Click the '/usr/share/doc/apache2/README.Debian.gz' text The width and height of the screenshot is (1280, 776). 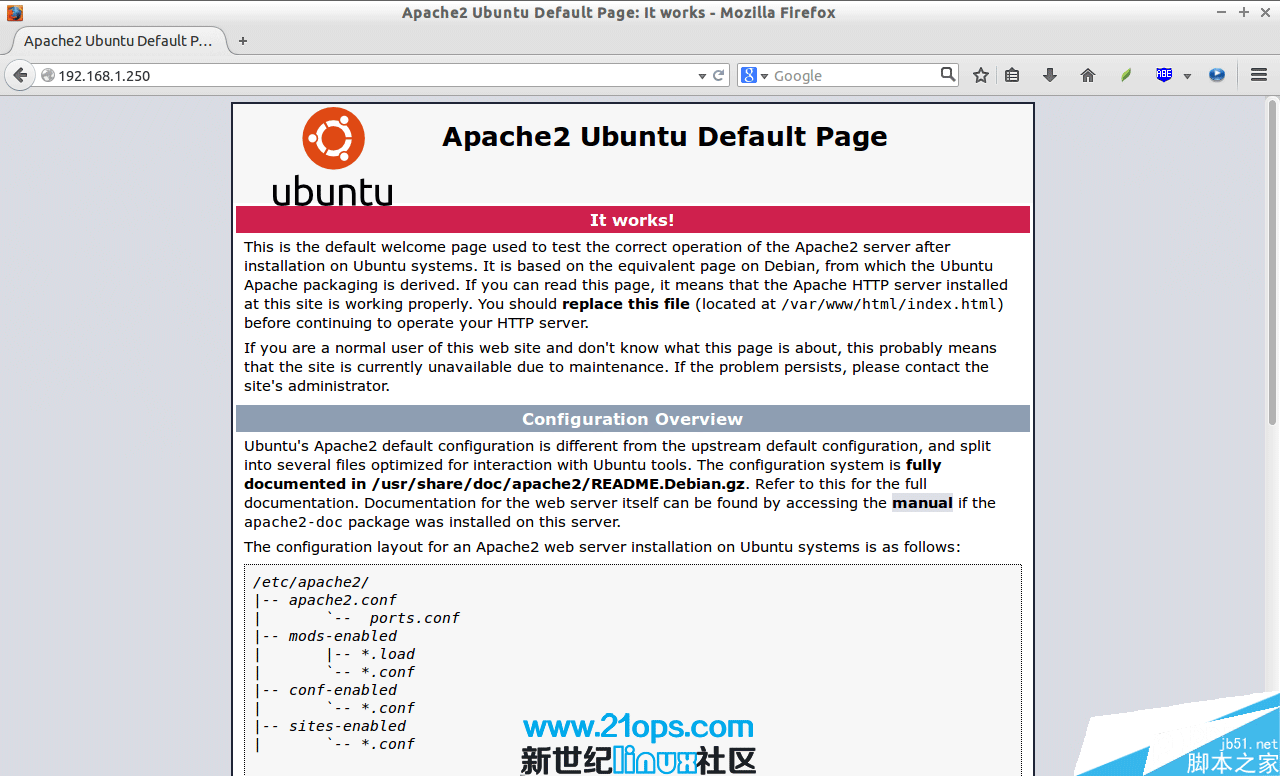click(559, 484)
